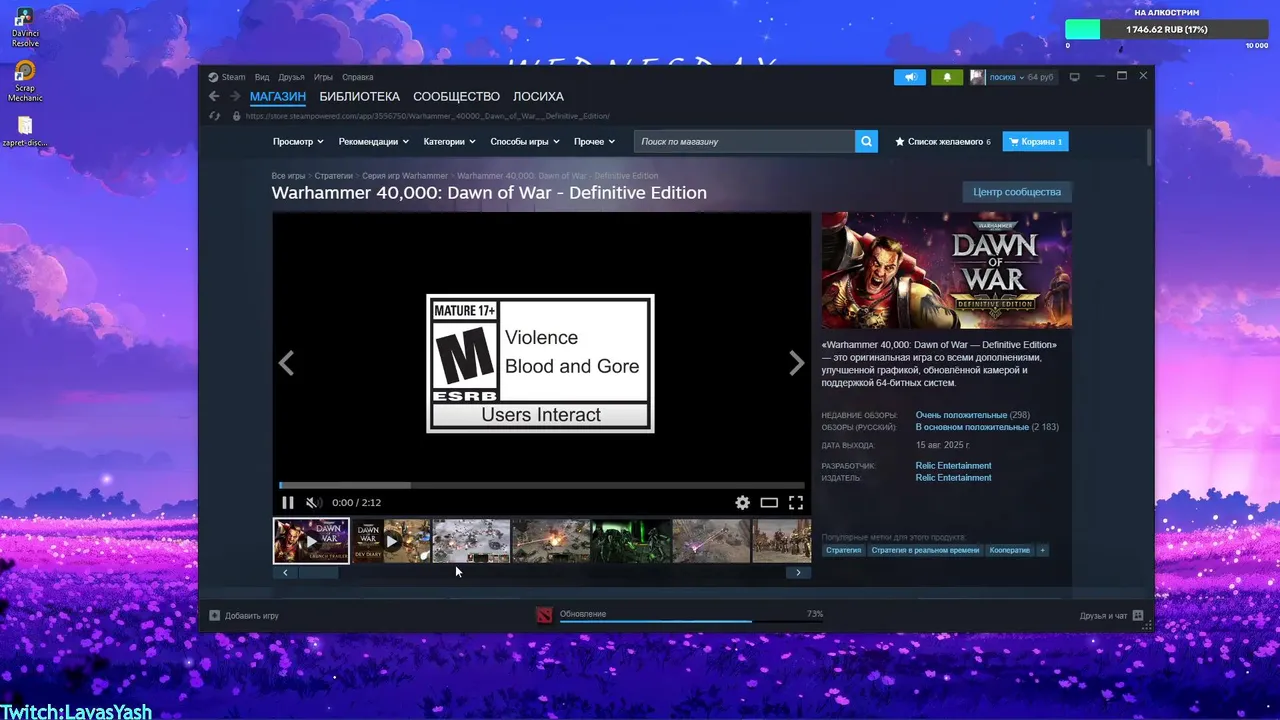Open Список желаемого wishlist
The width and height of the screenshot is (1280, 720).
tap(943, 142)
